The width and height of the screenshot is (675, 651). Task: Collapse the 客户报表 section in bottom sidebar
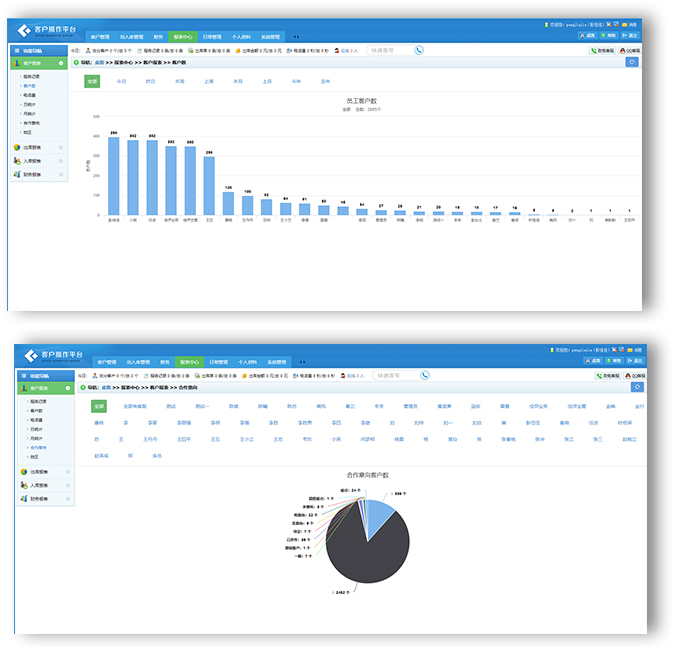[x=66, y=388]
